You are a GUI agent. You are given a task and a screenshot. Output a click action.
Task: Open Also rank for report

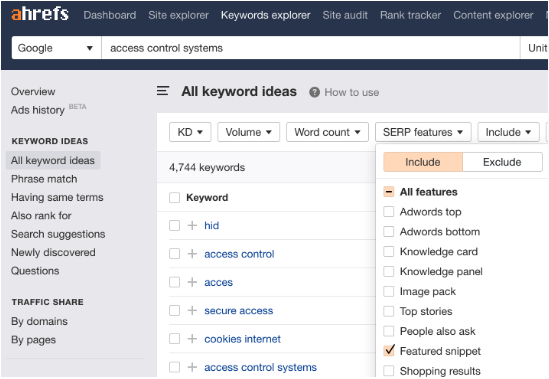pyautogui.click(x=41, y=215)
